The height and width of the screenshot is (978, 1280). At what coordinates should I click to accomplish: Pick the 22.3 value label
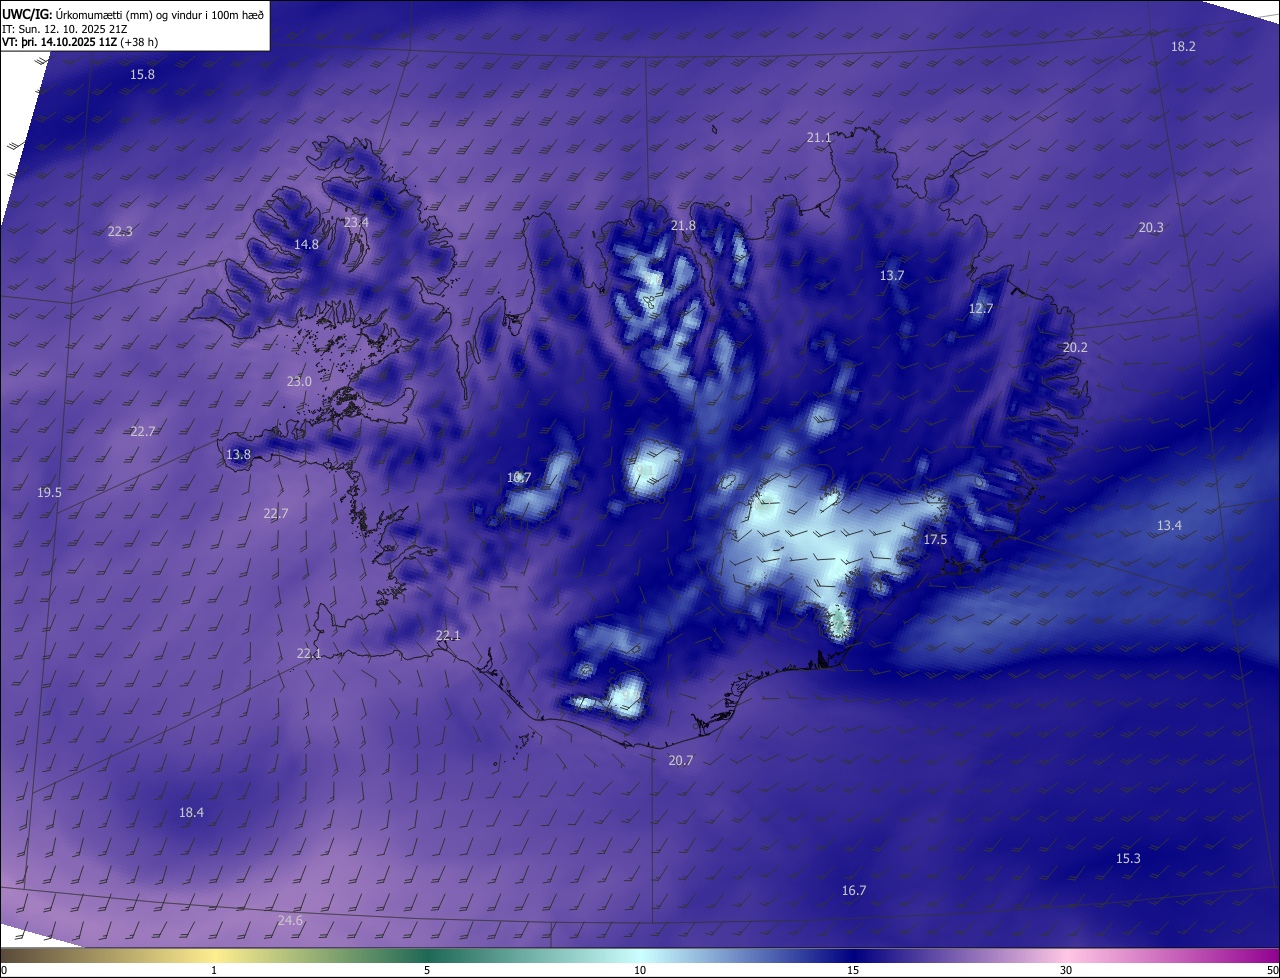120,232
